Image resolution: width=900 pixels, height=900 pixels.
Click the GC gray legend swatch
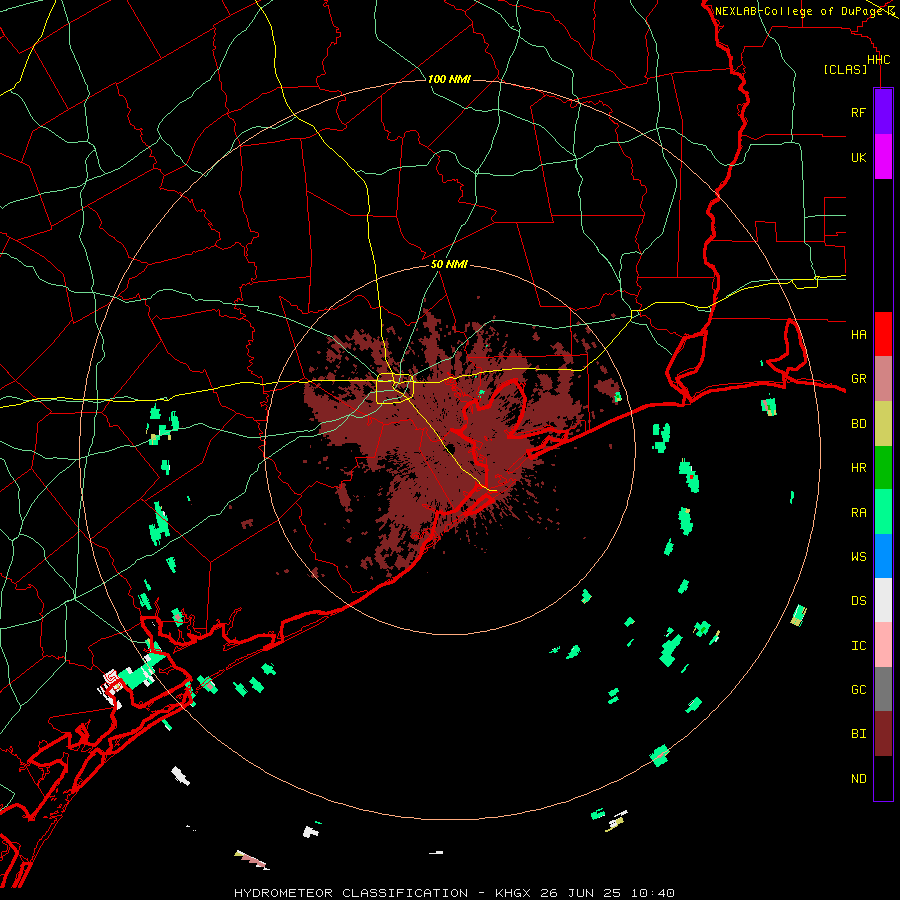point(883,689)
